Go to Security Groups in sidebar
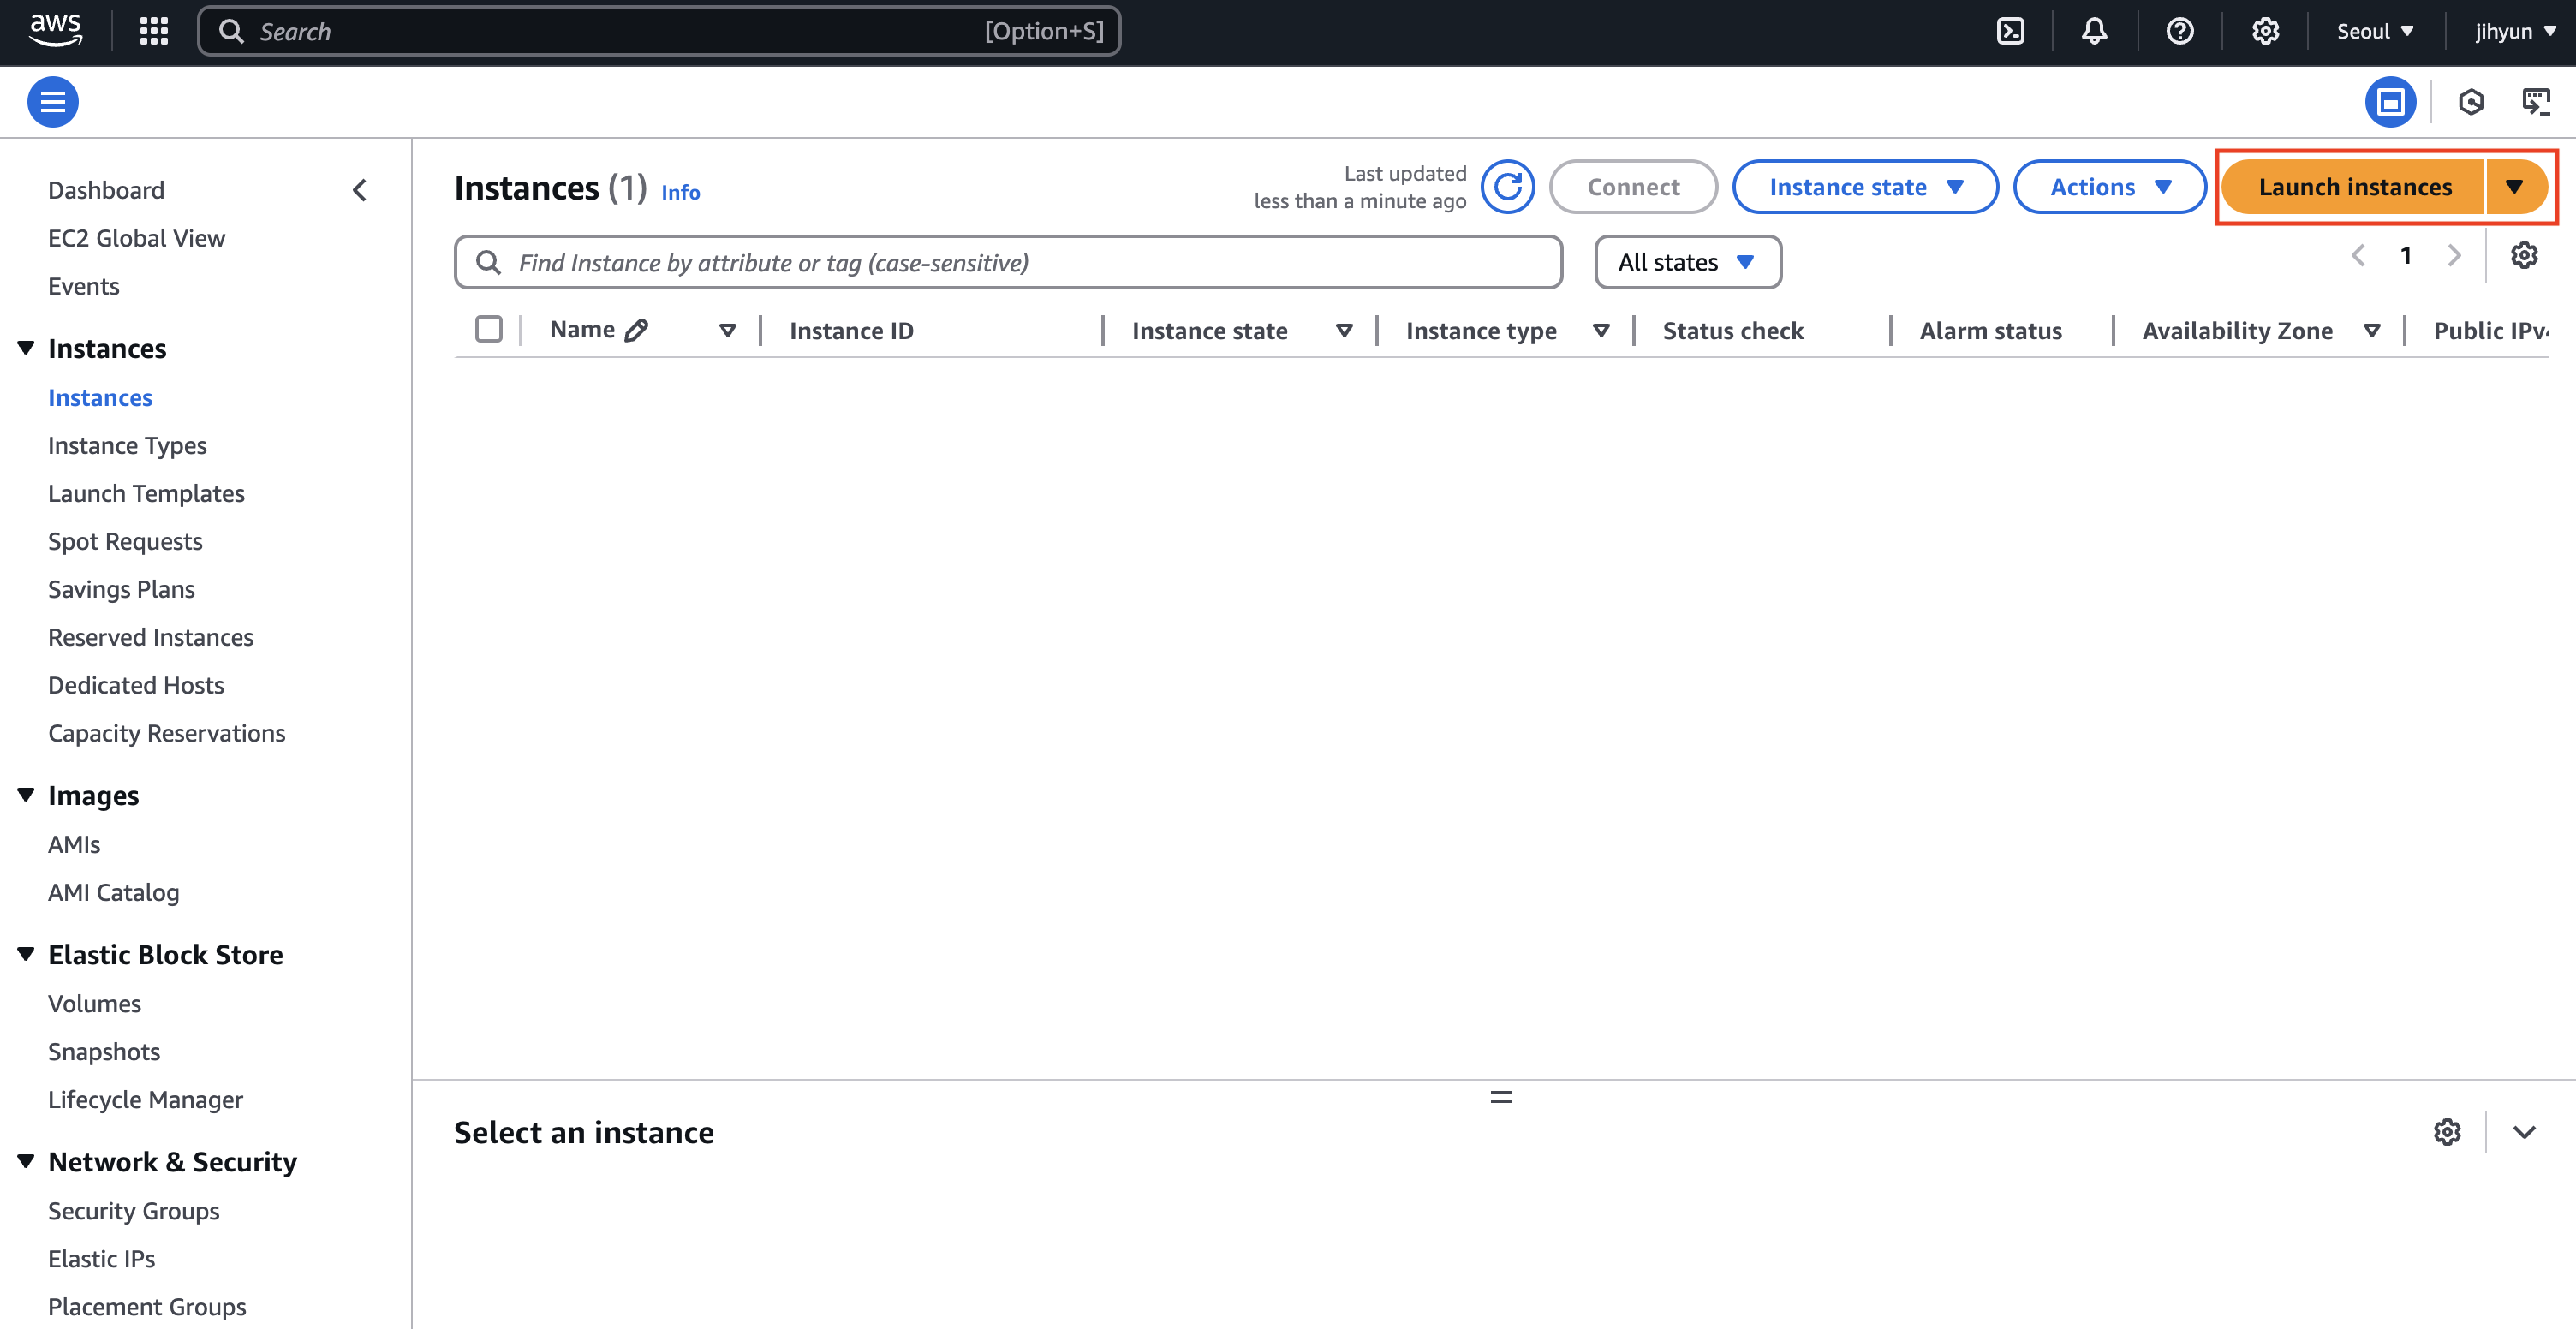The width and height of the screenshot is (2576, 1329). [134, 1211]
